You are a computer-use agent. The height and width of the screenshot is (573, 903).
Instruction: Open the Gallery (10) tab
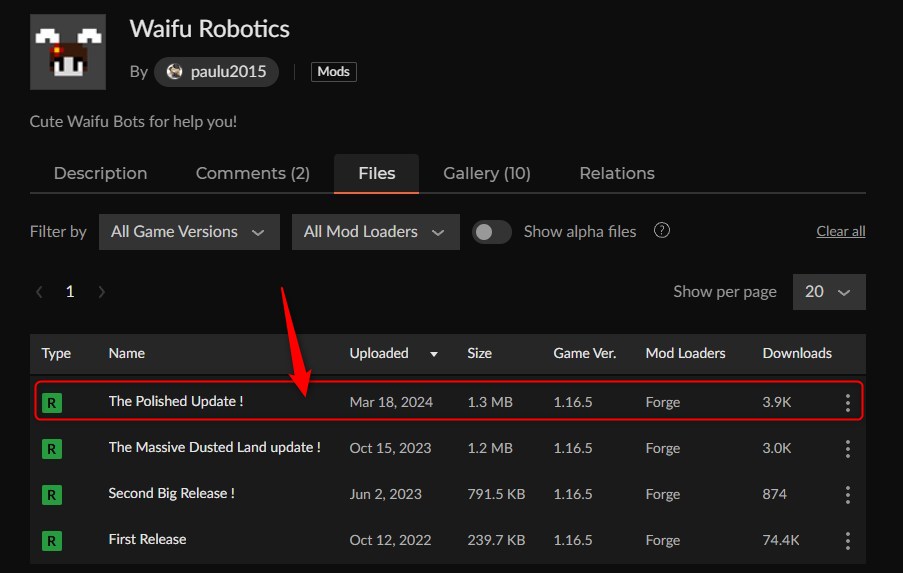[487, 173]
